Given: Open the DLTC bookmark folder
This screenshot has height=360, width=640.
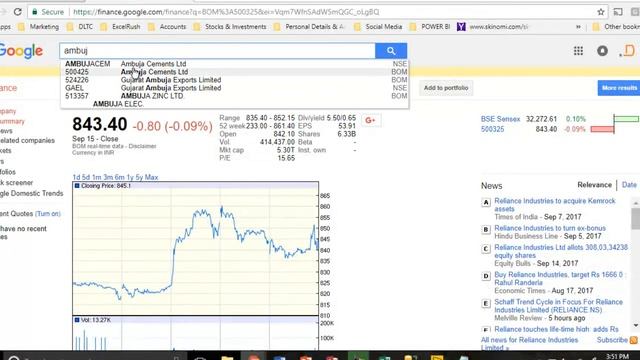Looking at the screenshot, I should coord(80,27).
